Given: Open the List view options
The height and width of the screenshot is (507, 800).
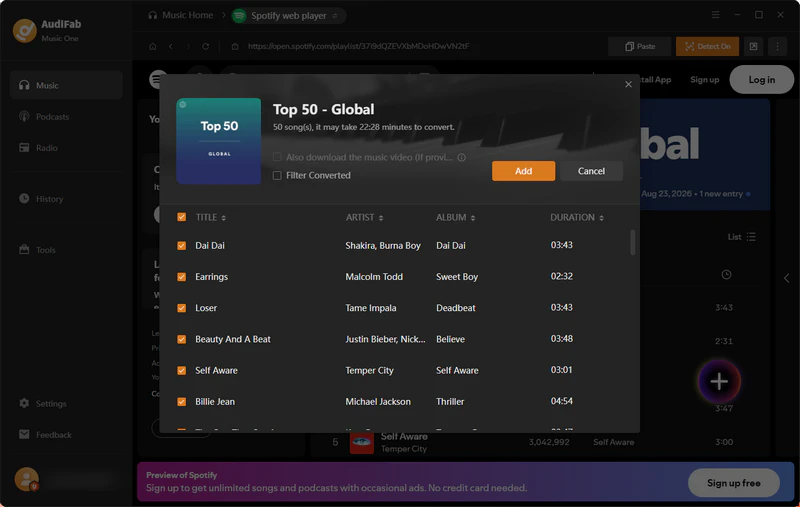Looking at the screenshot, I should (741, 237).
